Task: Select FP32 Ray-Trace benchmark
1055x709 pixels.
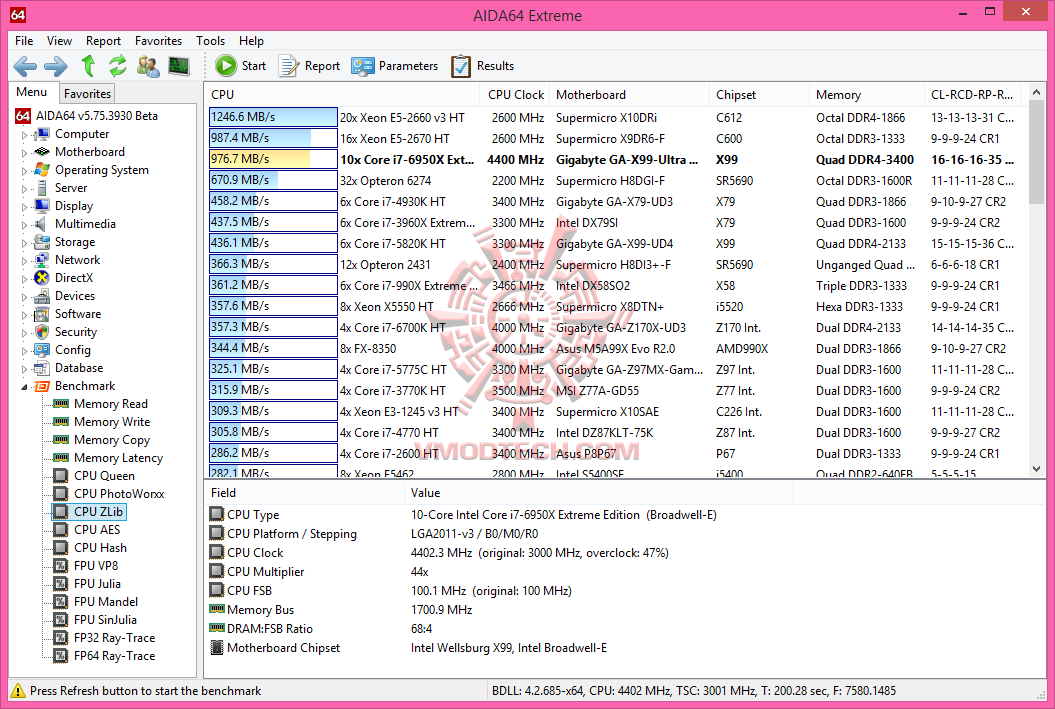Action: point(114,638)
